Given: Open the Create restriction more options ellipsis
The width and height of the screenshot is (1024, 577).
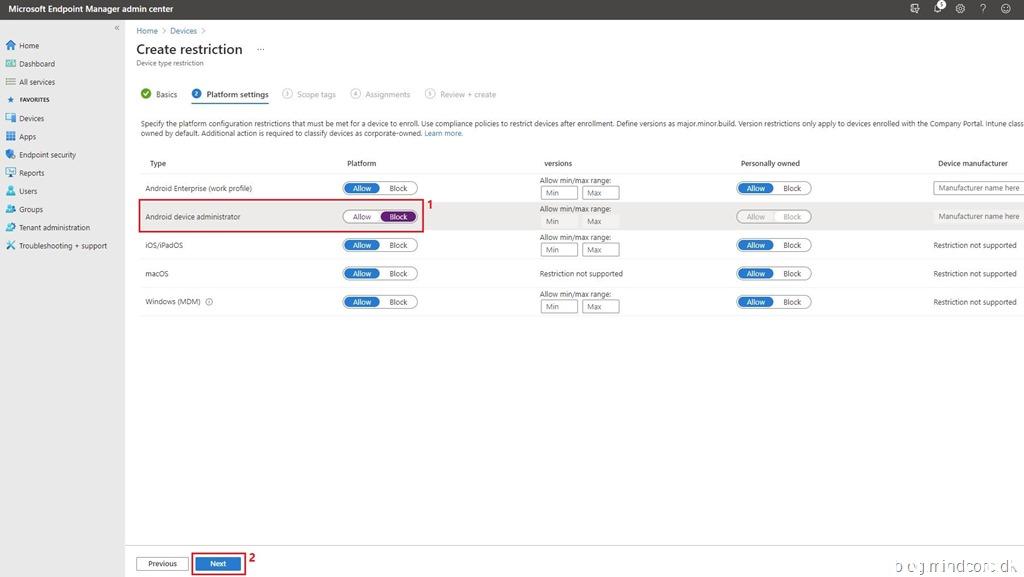Looking at the screenshot, I should point(261,49).
